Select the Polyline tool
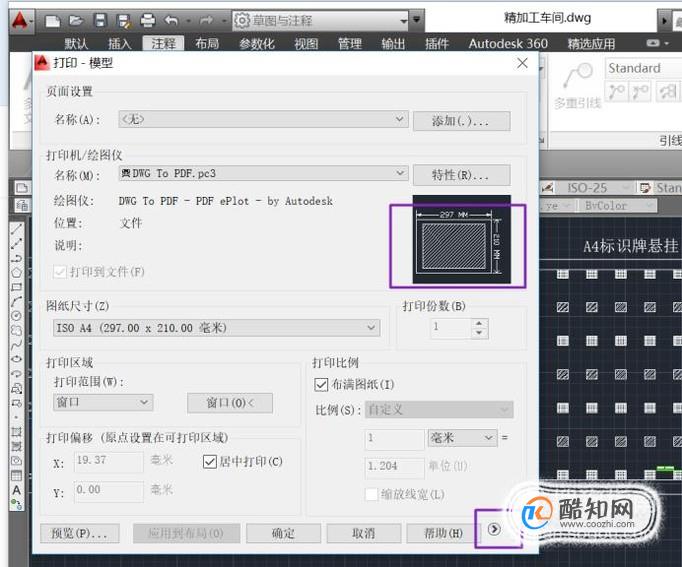This screenshot has width=682, height=567. click(x=16, y=258)
